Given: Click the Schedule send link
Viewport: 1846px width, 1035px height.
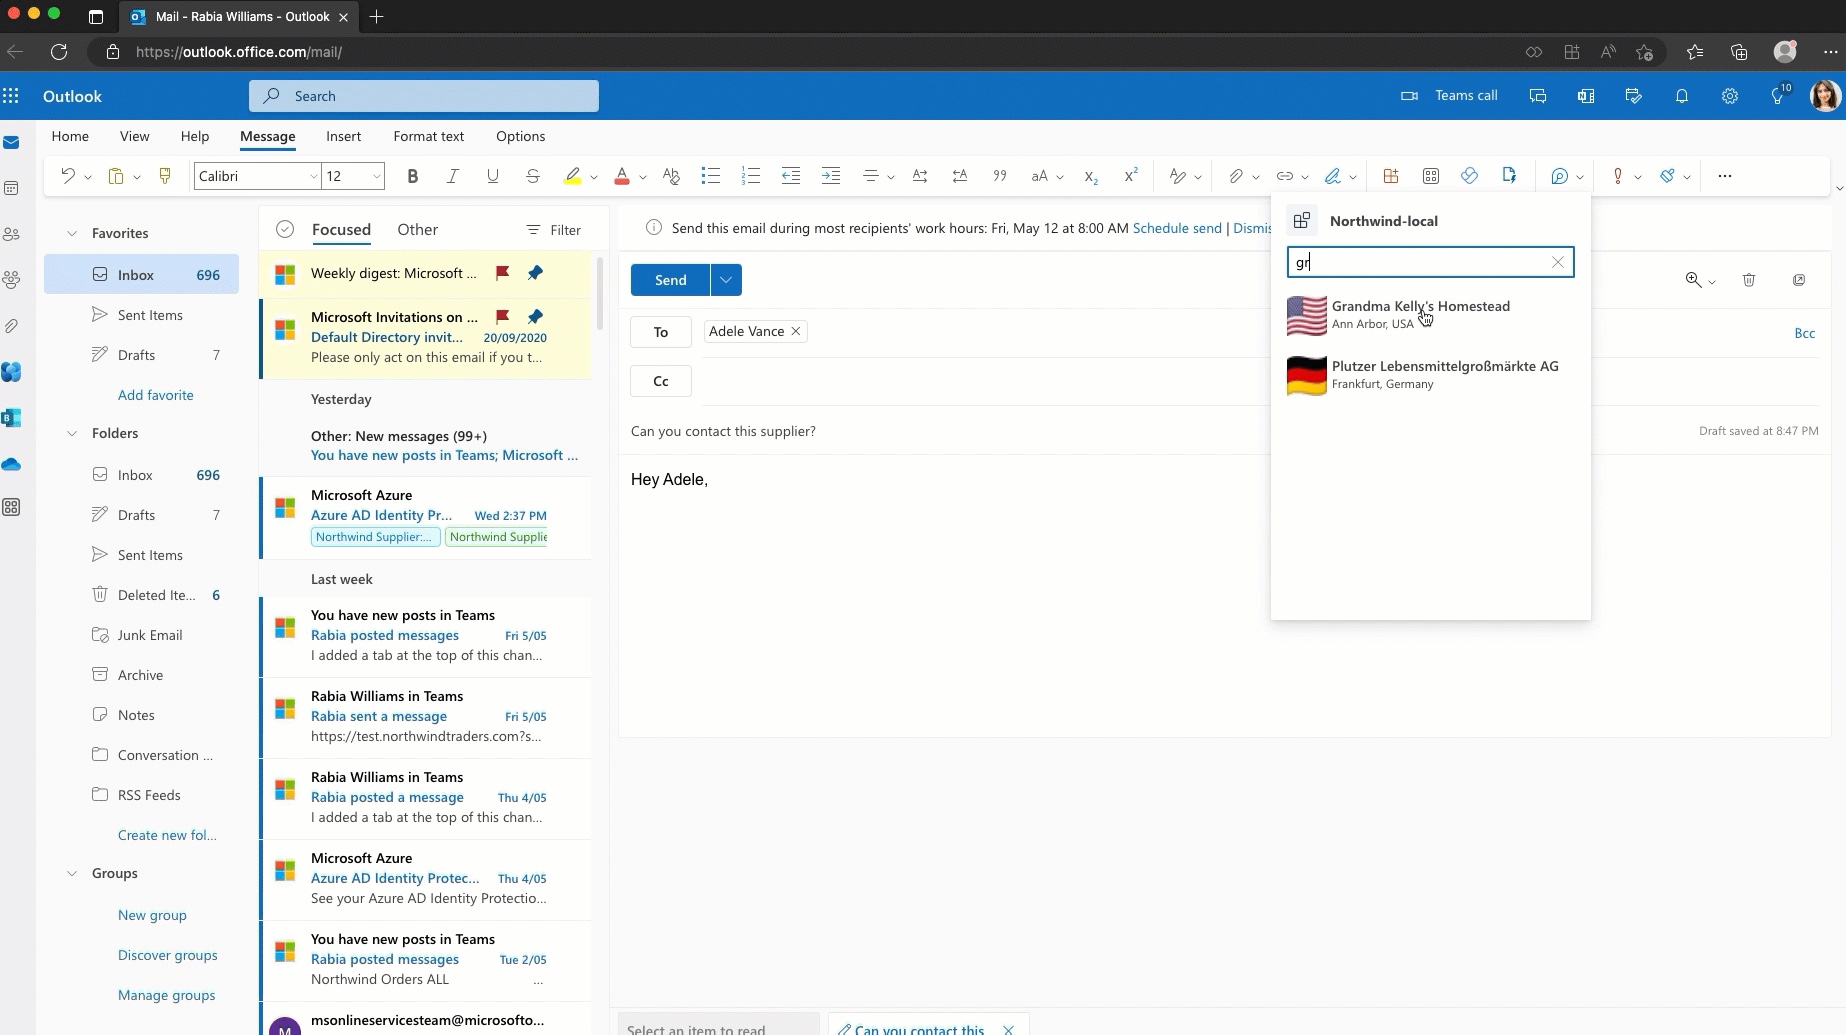Looking at the screenshot, I should pyautogui.click(x=1177, y=228).
